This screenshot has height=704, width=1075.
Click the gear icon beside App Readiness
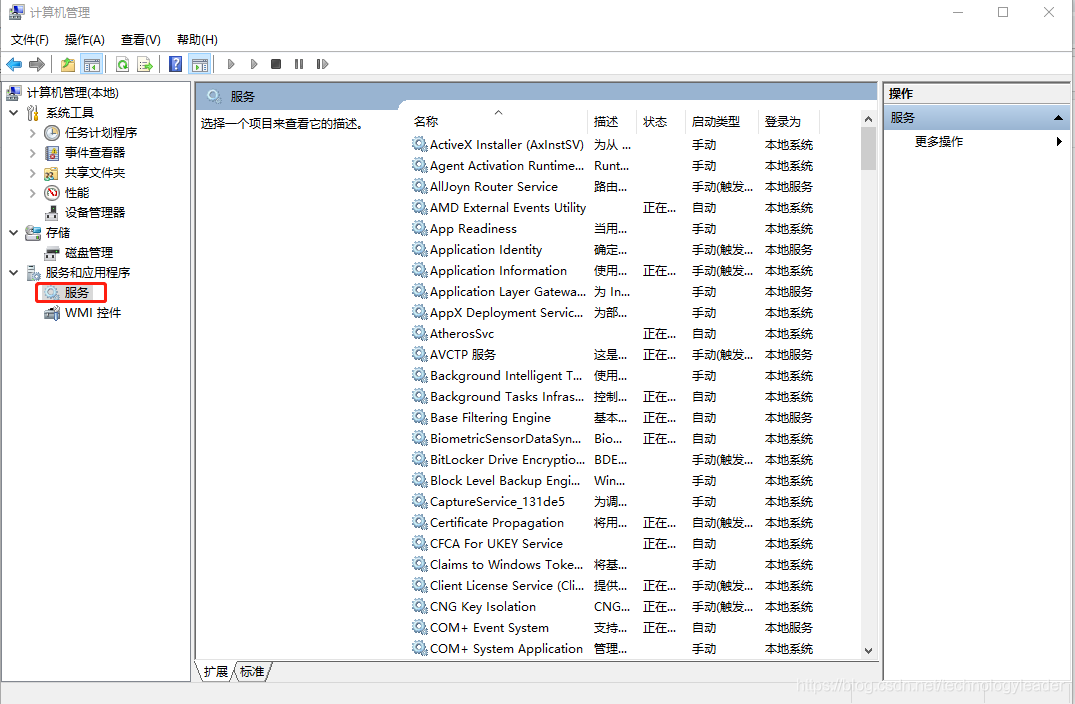click(x=420, y=228)
